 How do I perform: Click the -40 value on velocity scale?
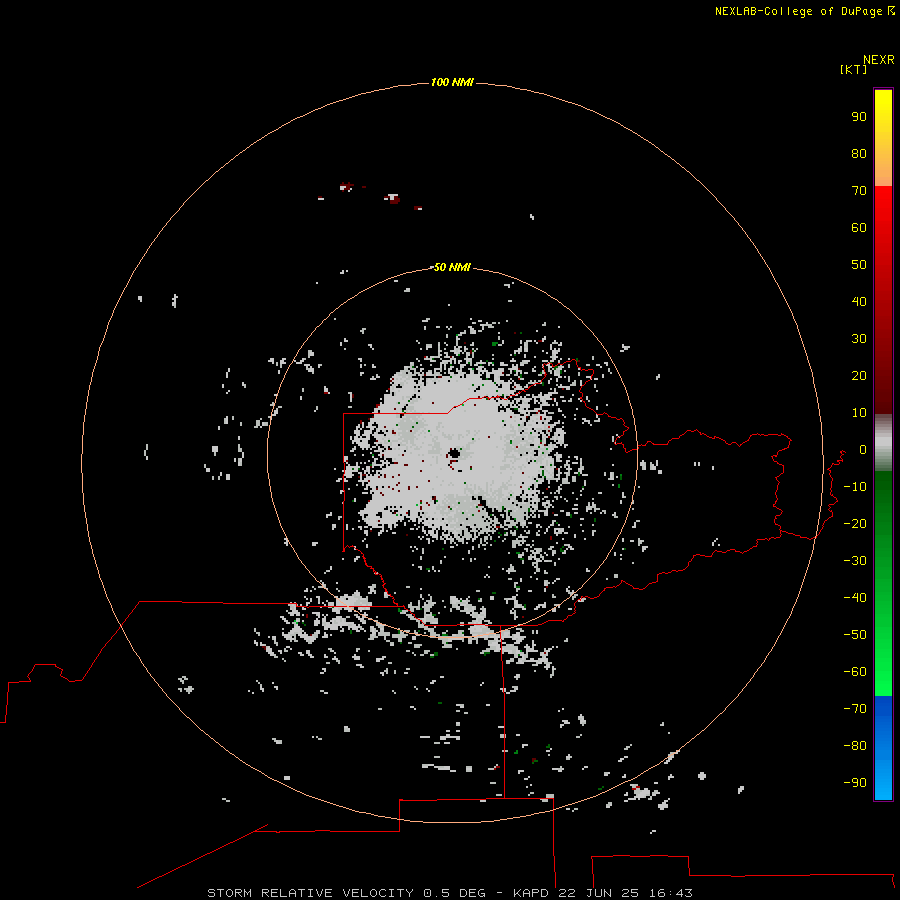[x=855, y=598]
